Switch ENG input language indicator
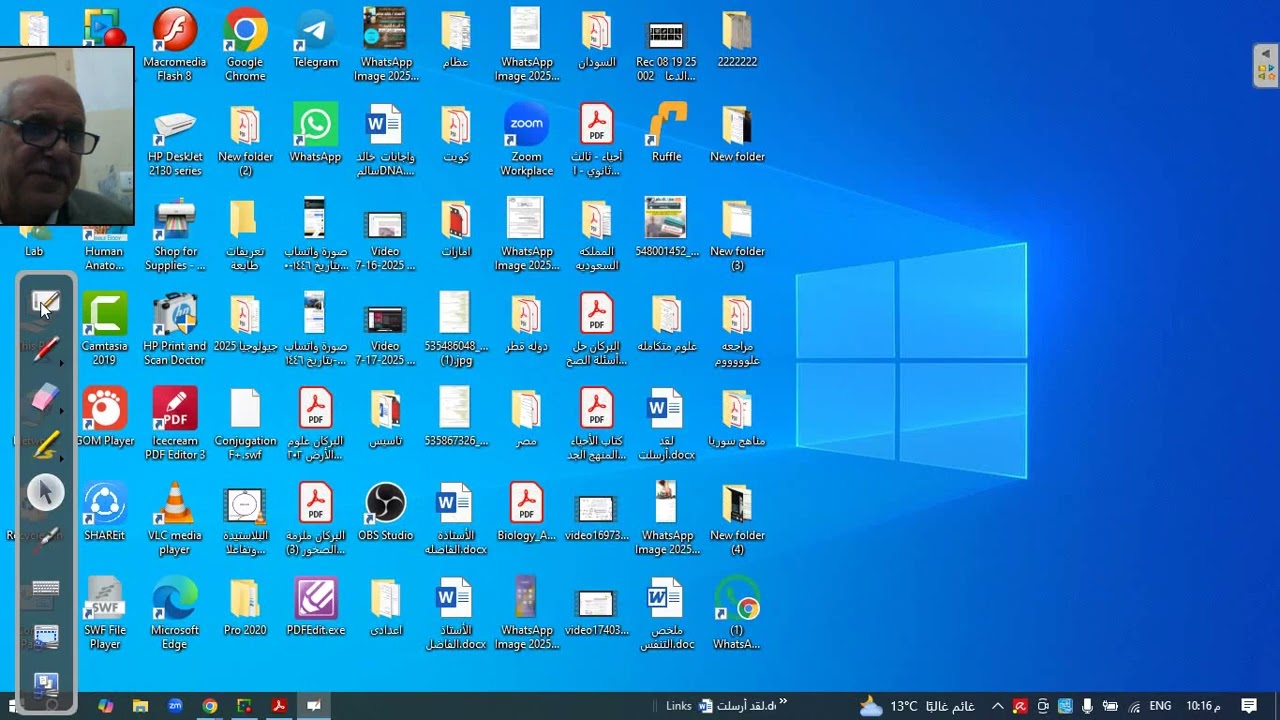 click(x=1160, y=706)
